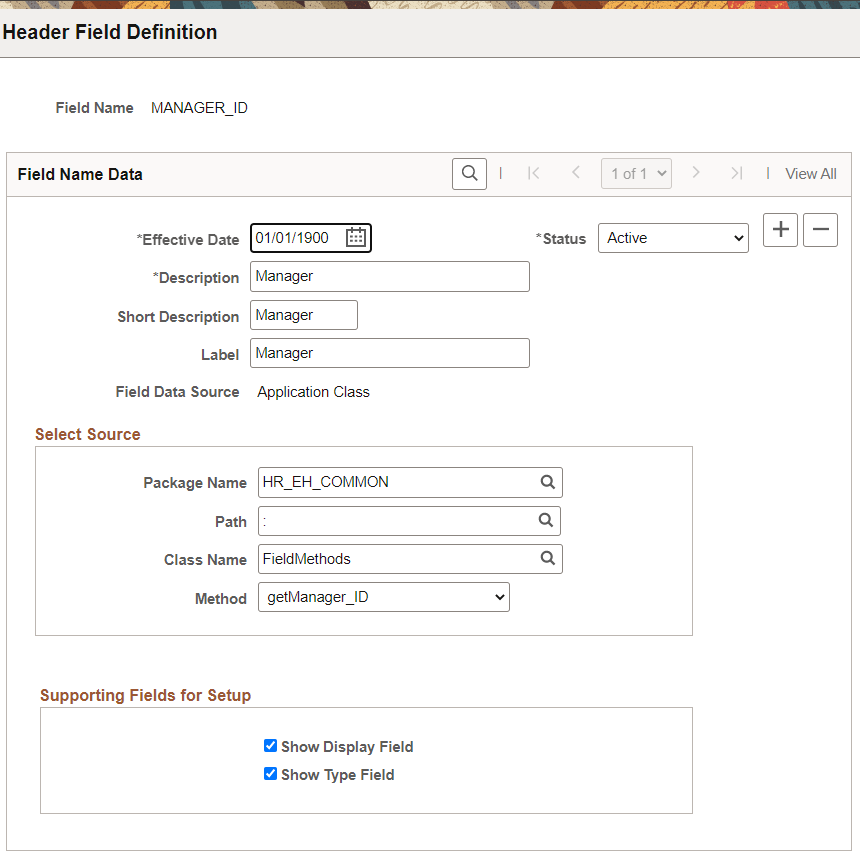
Task: Uncheck Show Display Field checkbox
Action: 270,746
